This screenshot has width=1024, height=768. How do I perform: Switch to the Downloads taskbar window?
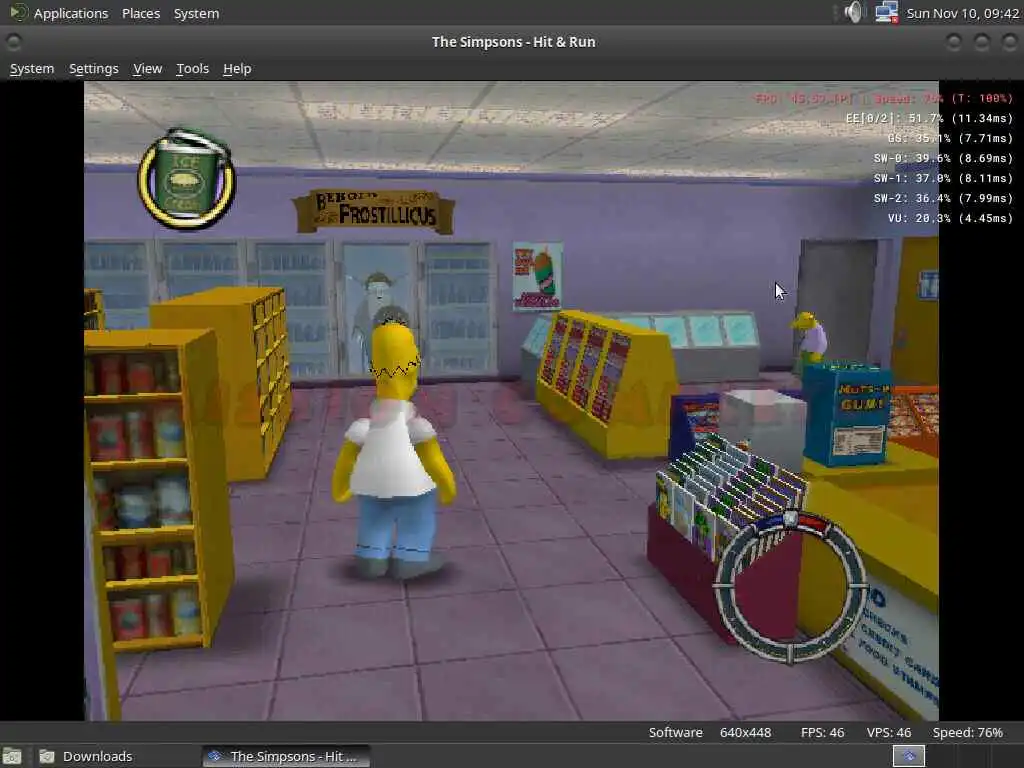click(86, 756)
